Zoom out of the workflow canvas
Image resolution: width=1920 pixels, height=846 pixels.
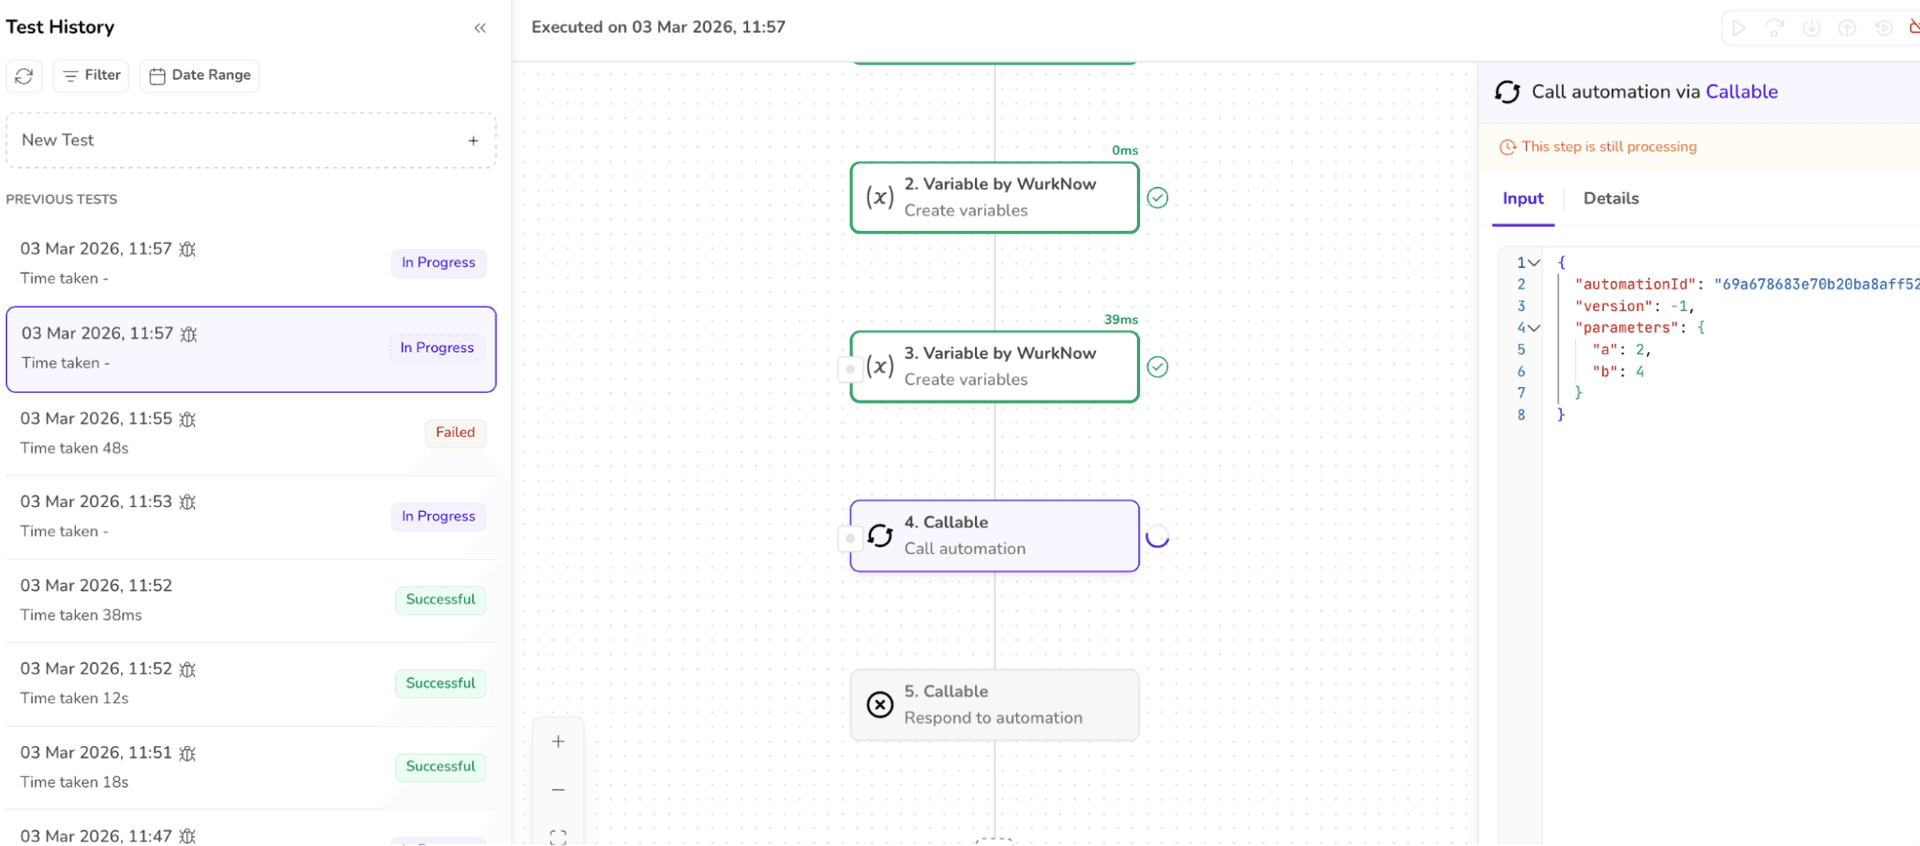pyautogui.click(x=558, y=790)
